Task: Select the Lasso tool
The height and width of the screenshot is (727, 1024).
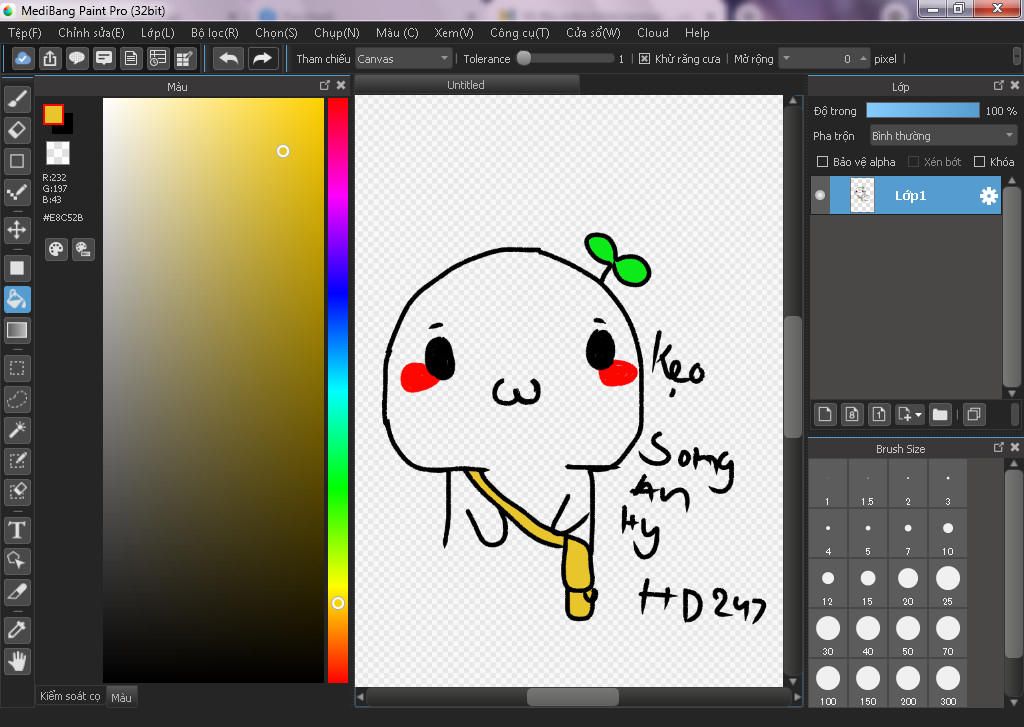Action: pyautogui.click(x=17, y=399)
